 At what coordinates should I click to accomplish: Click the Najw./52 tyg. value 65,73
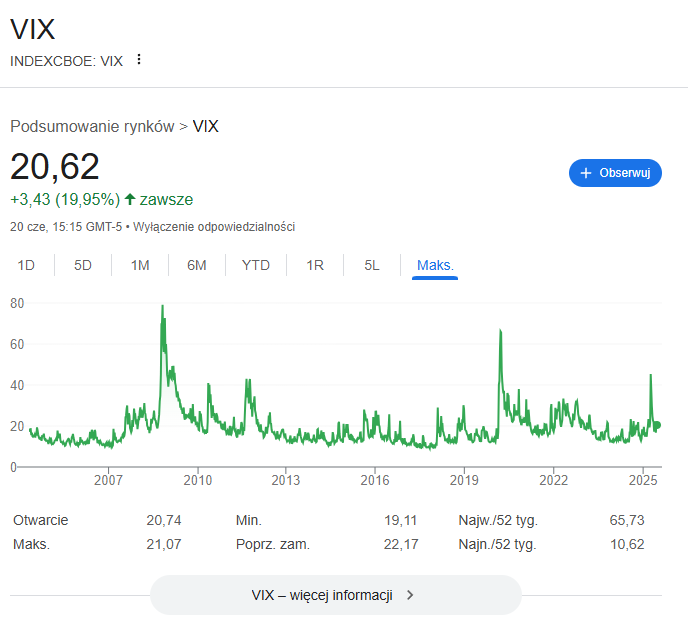pos(627,520)
